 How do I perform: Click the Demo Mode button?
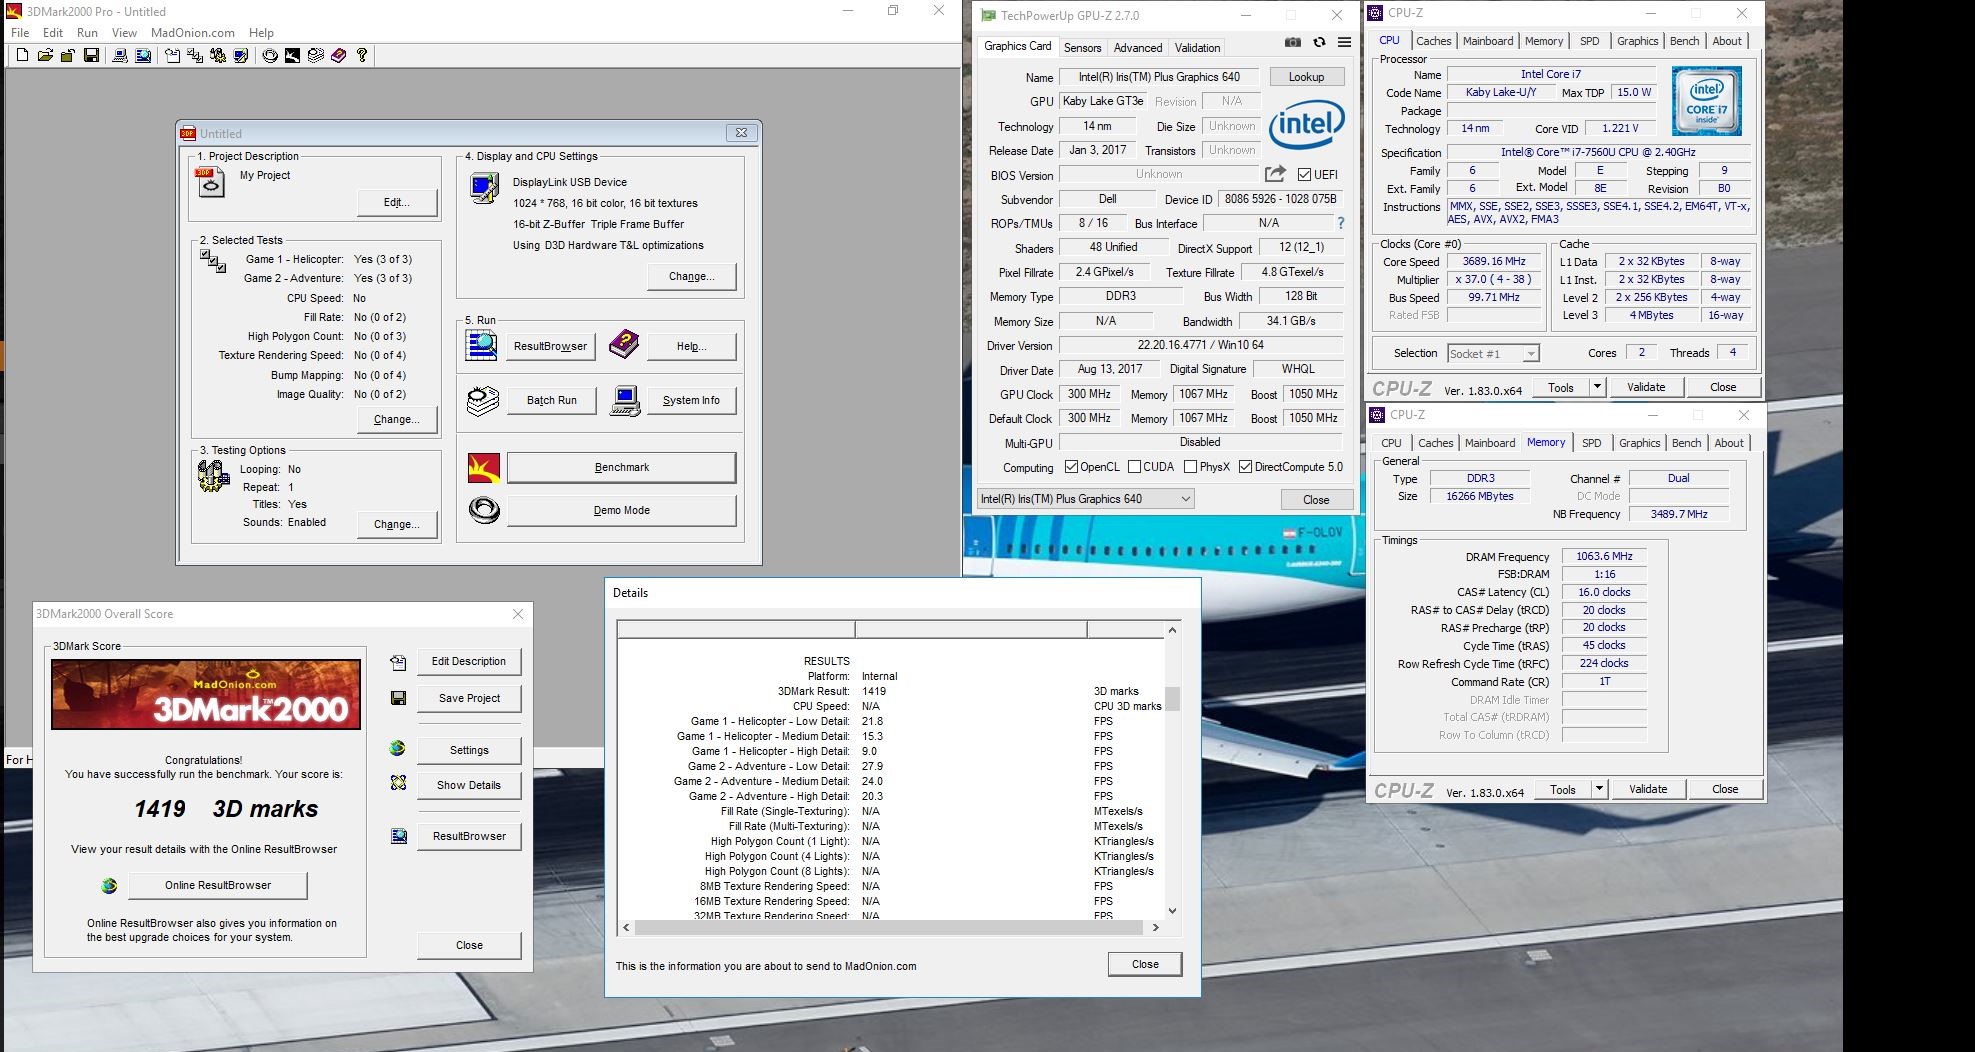point(622,510)
